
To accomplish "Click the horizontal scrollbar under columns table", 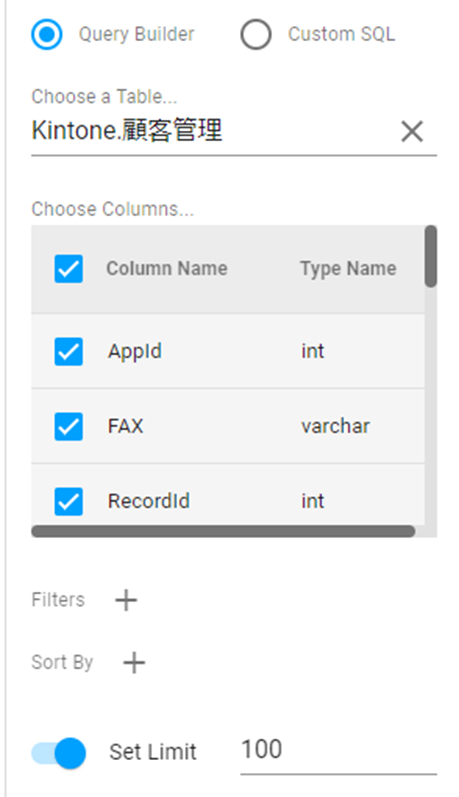I will pos(223,531).
